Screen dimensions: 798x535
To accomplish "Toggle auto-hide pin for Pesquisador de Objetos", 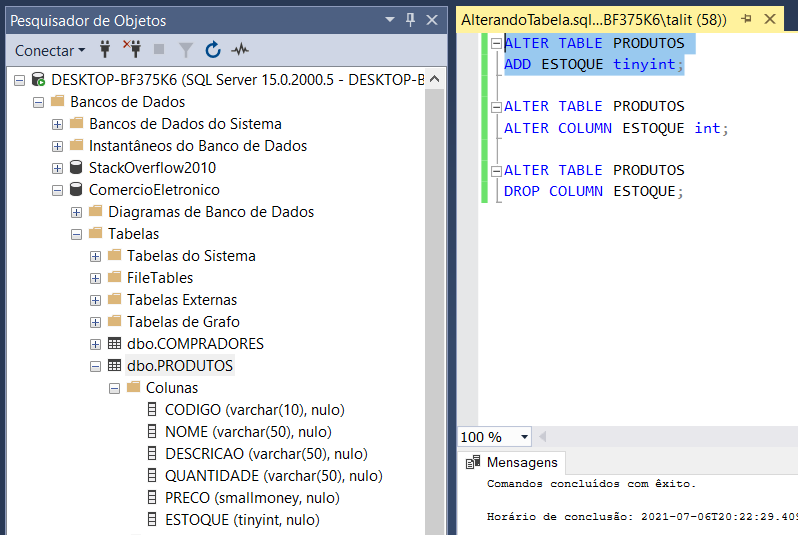I will tap(410, 20).
